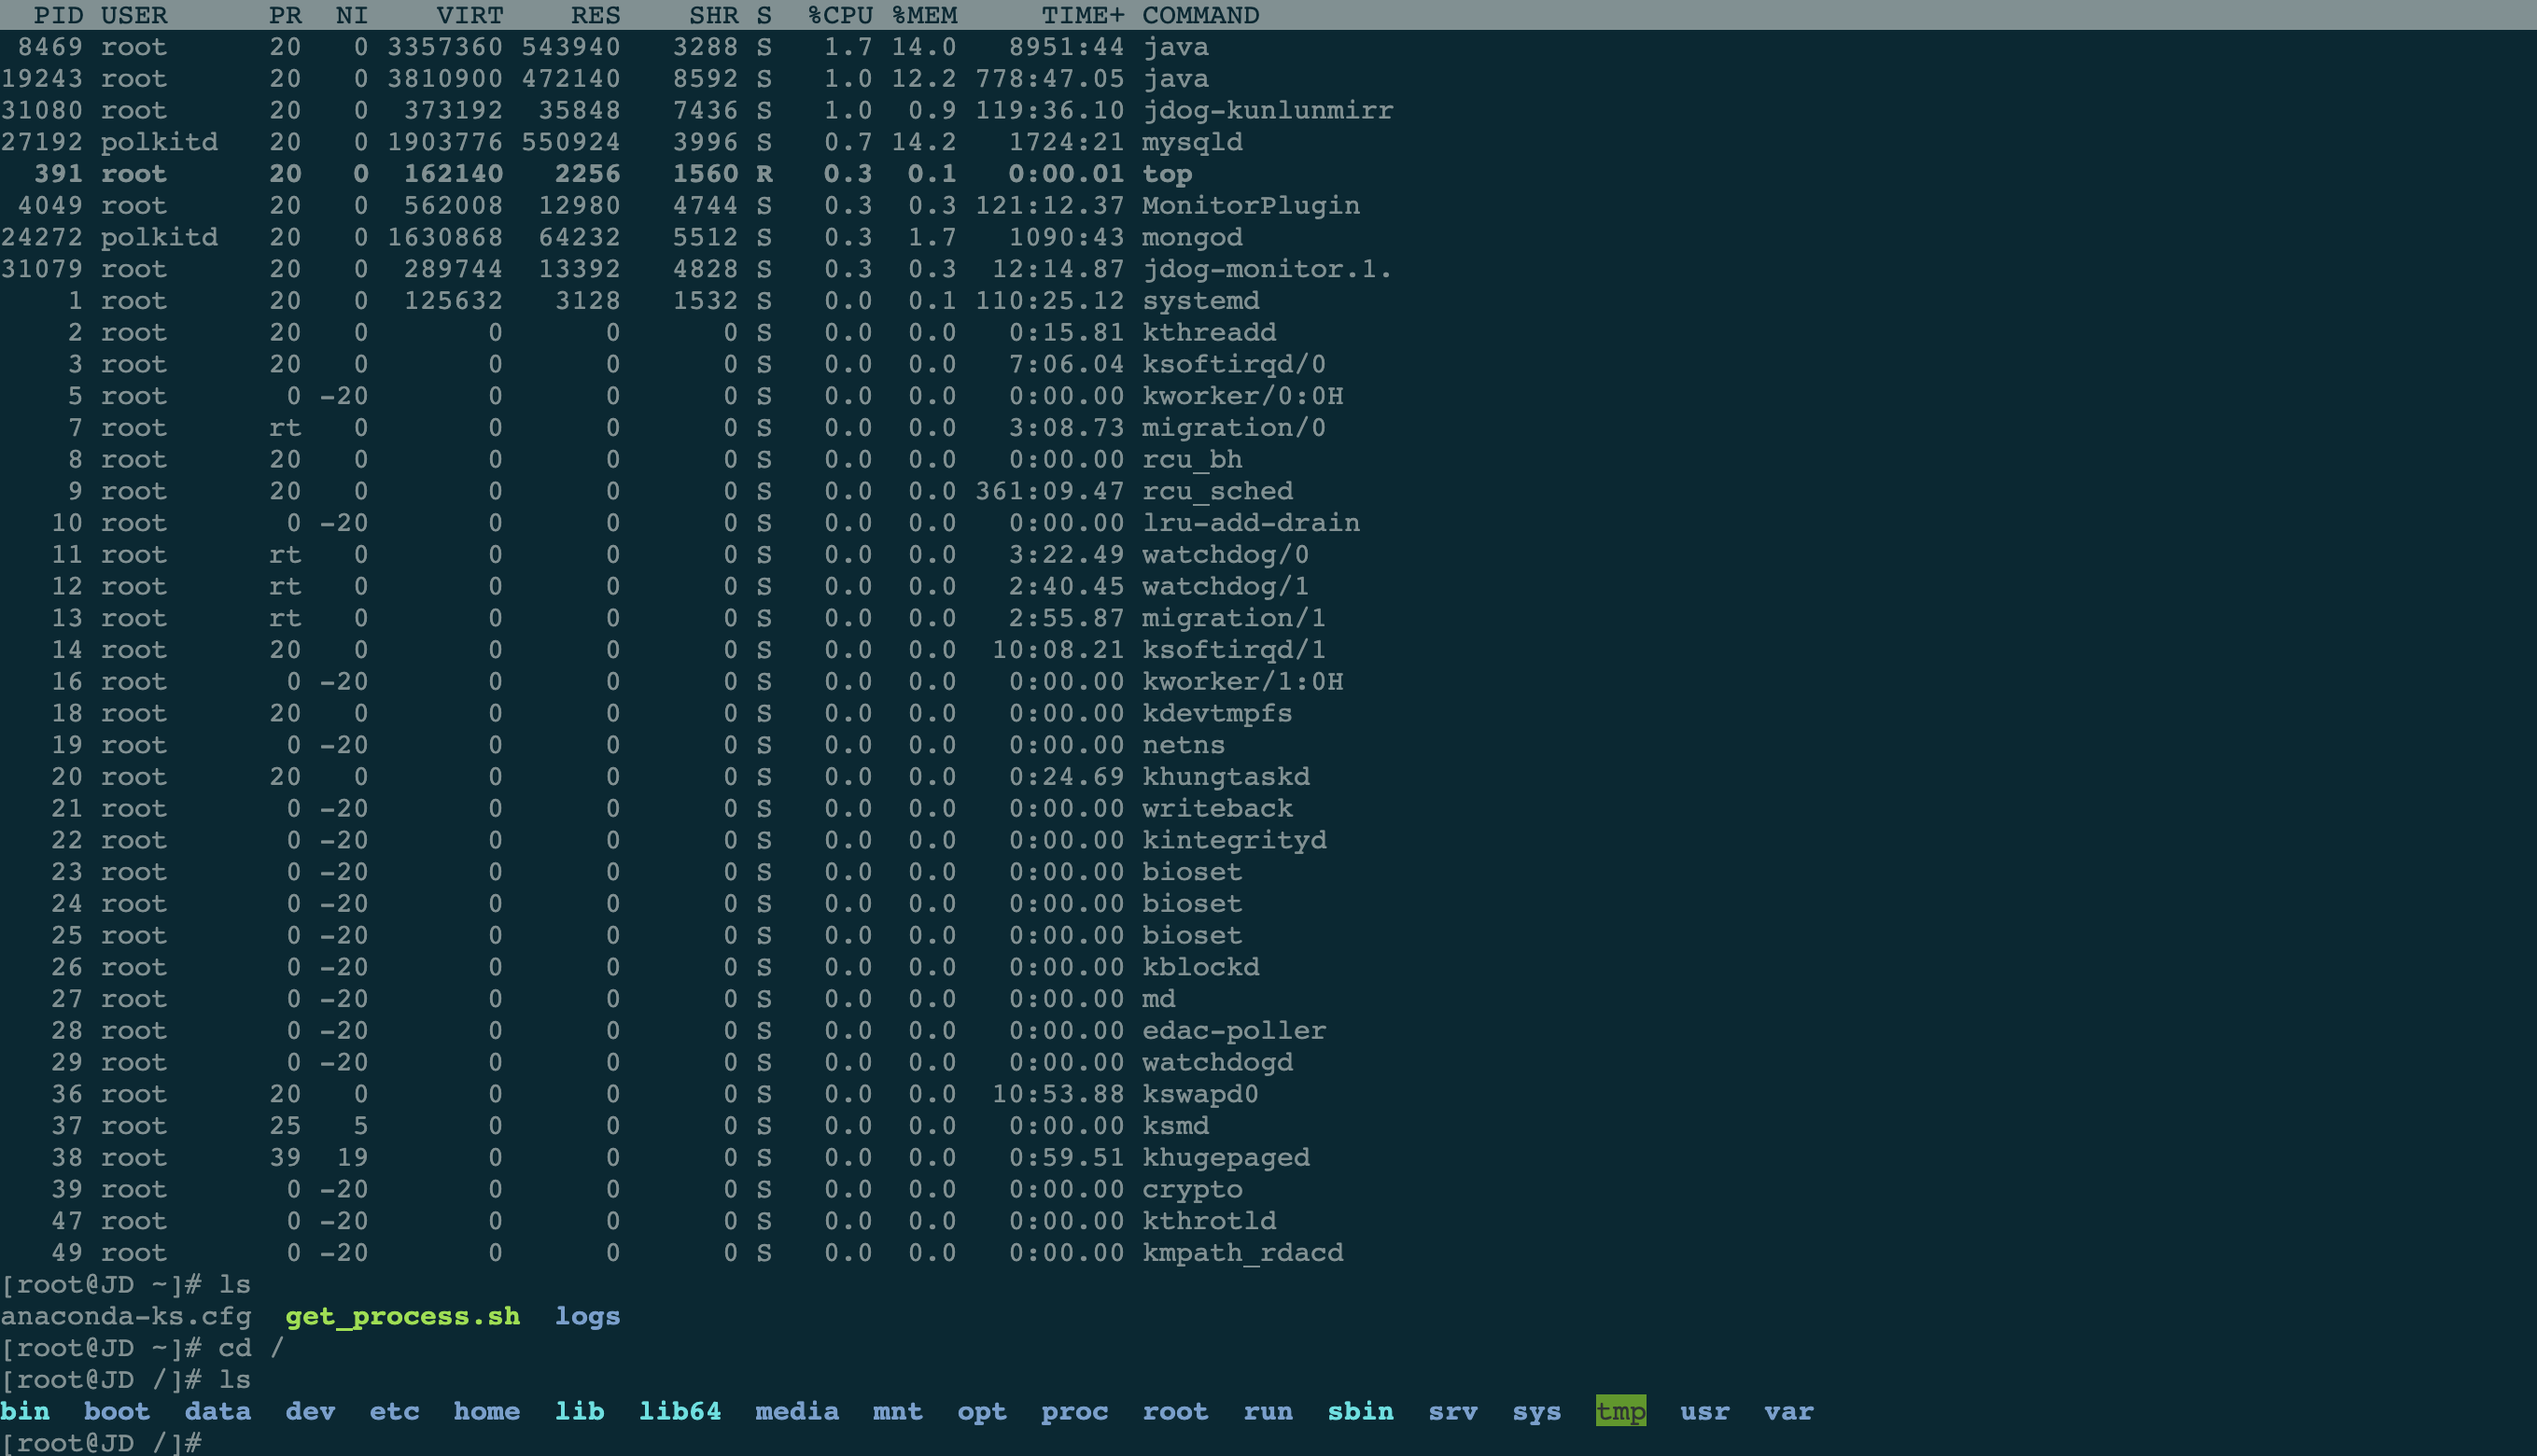This screenshot has width=2537, height=1456.
Task: Click the var directory name
Action: point(1788,1411)
